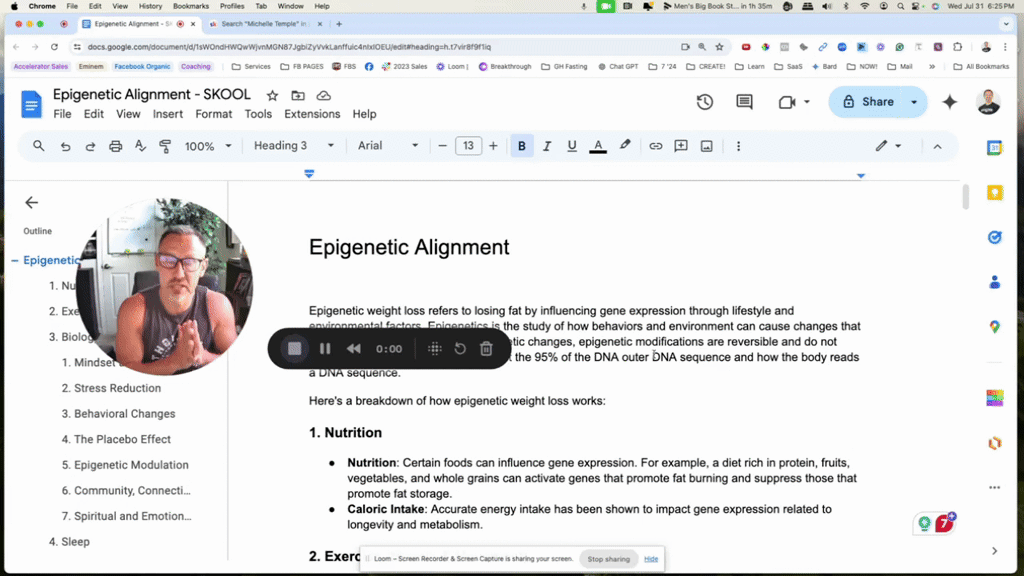Open Google Maps side panel icon

[x=994, y=327]
